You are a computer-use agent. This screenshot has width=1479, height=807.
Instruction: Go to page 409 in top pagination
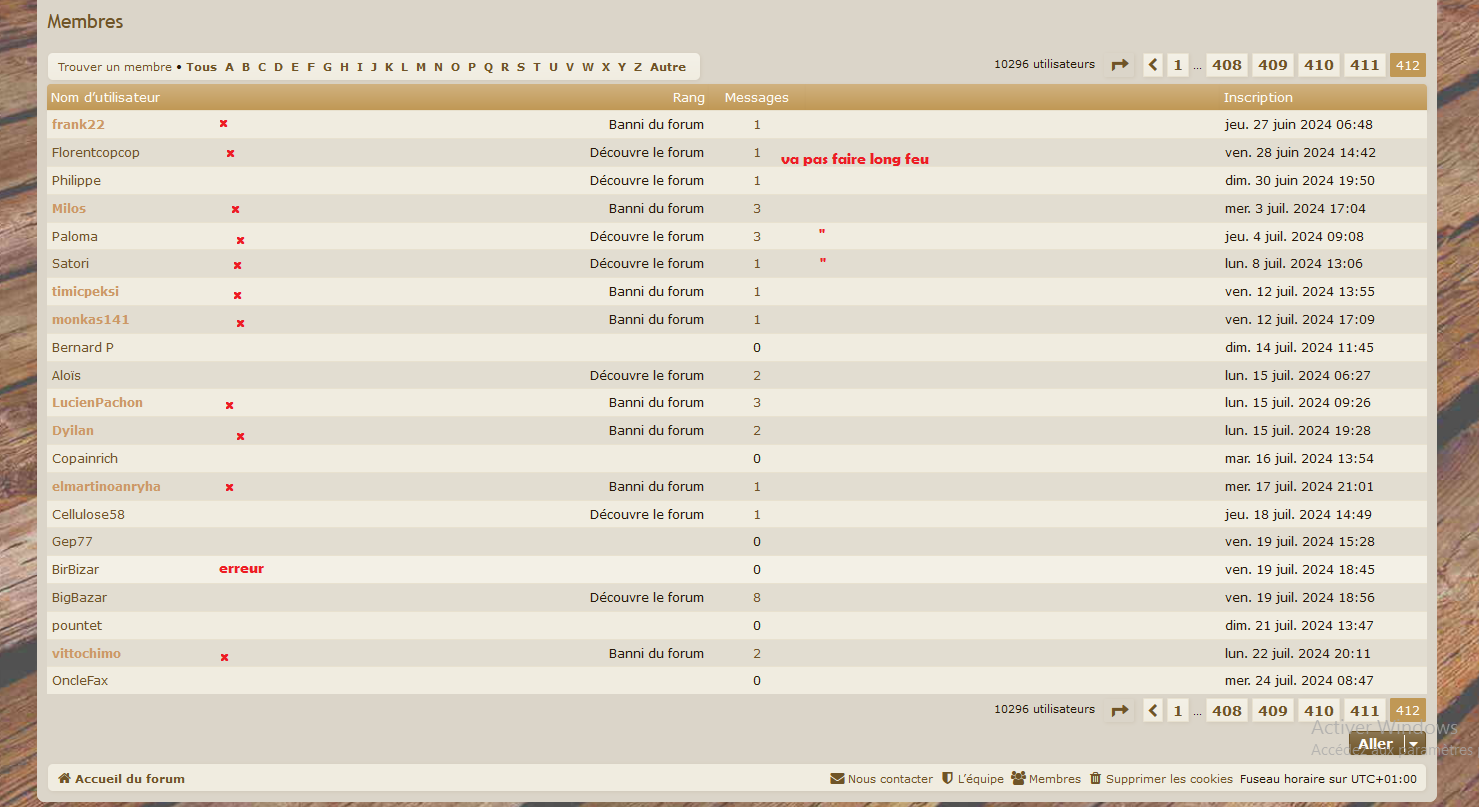coord(1273,65)
